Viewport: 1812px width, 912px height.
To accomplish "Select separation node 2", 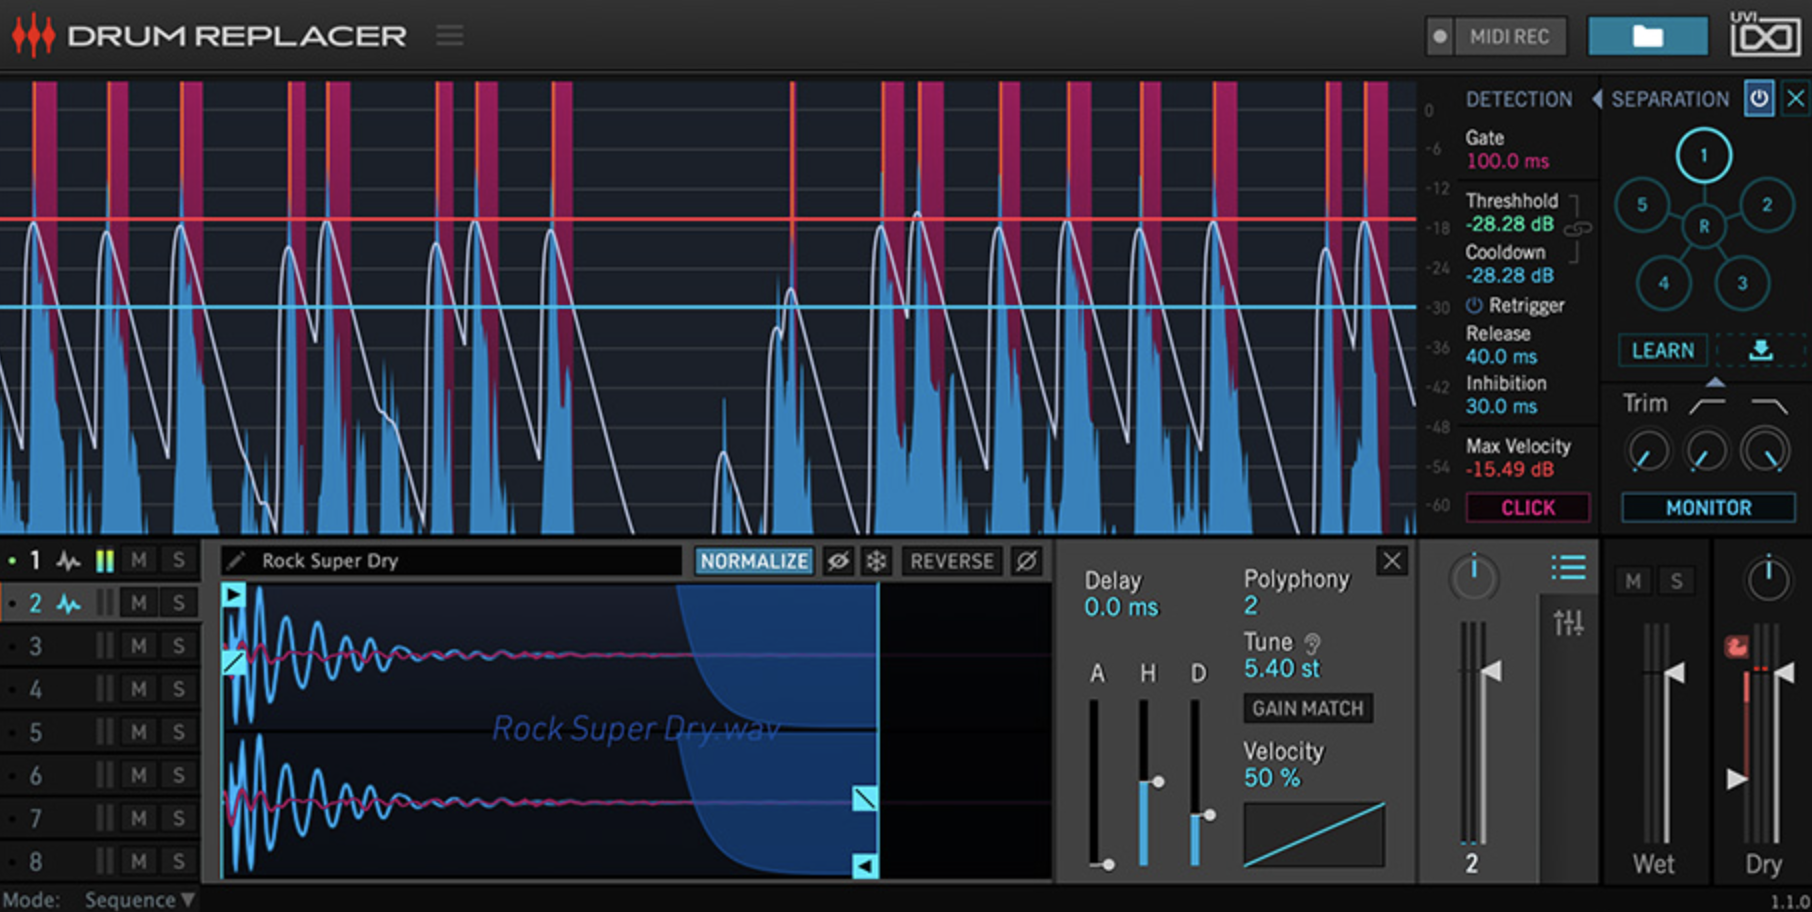I will click(x=1767, y=205).
